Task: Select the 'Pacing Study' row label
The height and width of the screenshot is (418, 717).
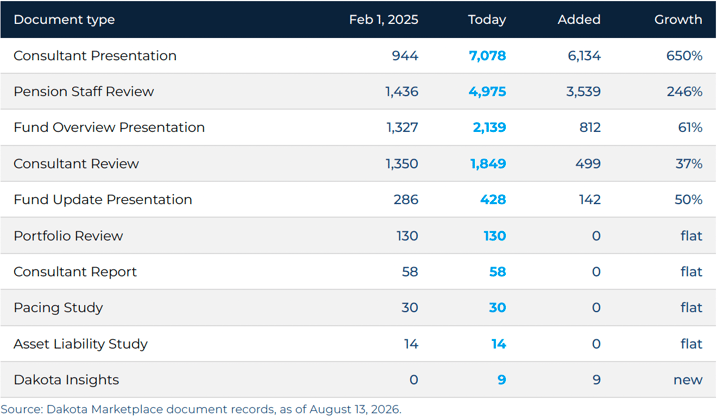Action: coord(58,308)
